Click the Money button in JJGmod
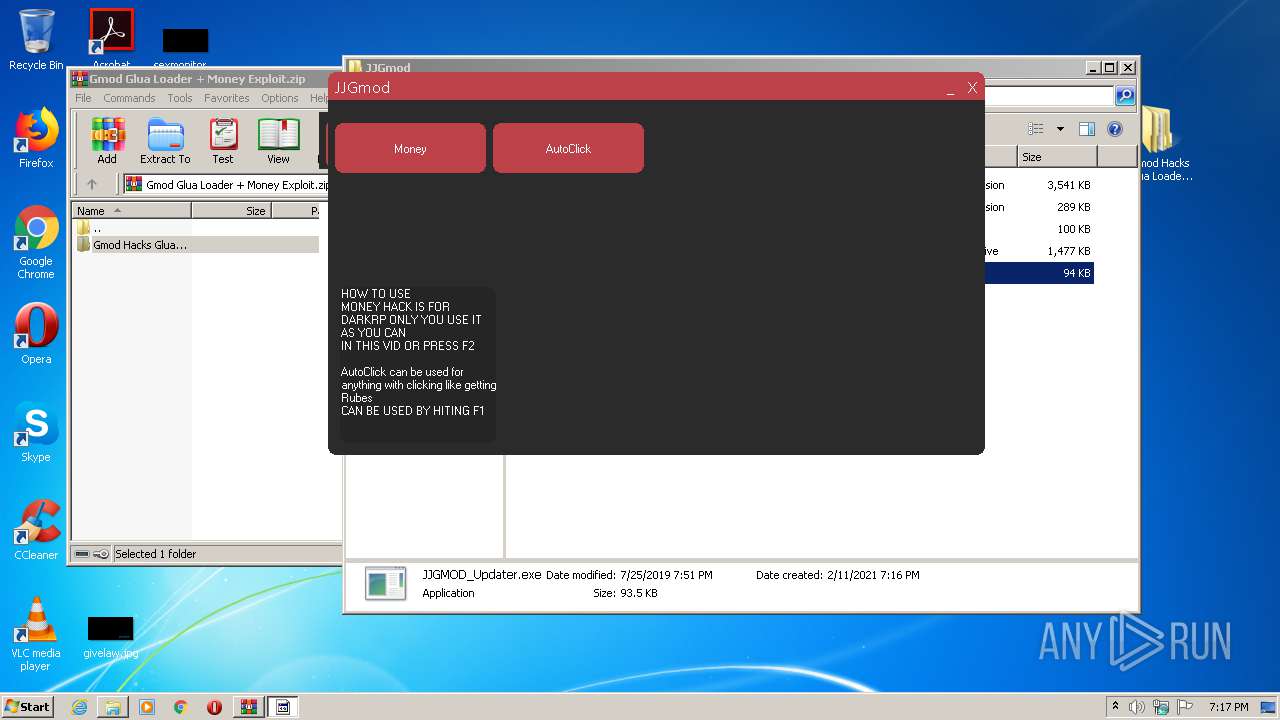 coord(410,148)
